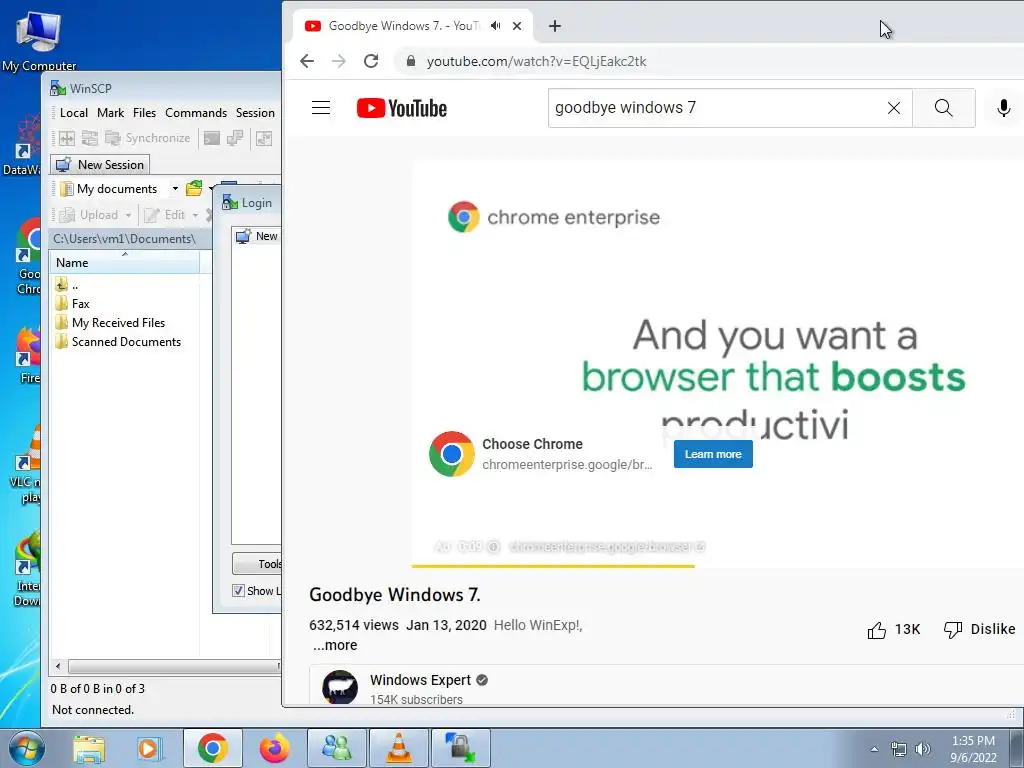The width and height of the screenshot is (1024, 768).
Task: Click the taskbar clock showing 1:35 PM
Action: click(x=973, y=749)
